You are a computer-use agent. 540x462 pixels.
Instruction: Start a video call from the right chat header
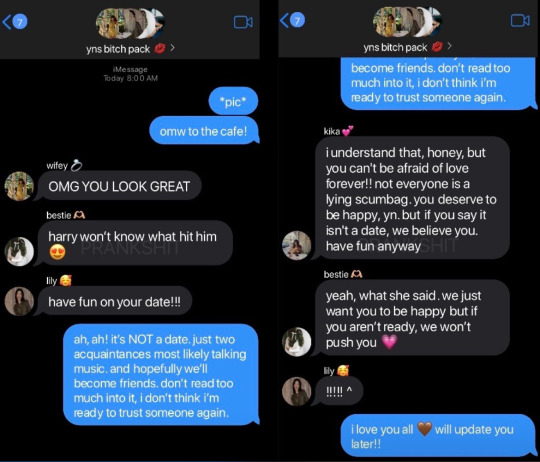pos(520,20)
